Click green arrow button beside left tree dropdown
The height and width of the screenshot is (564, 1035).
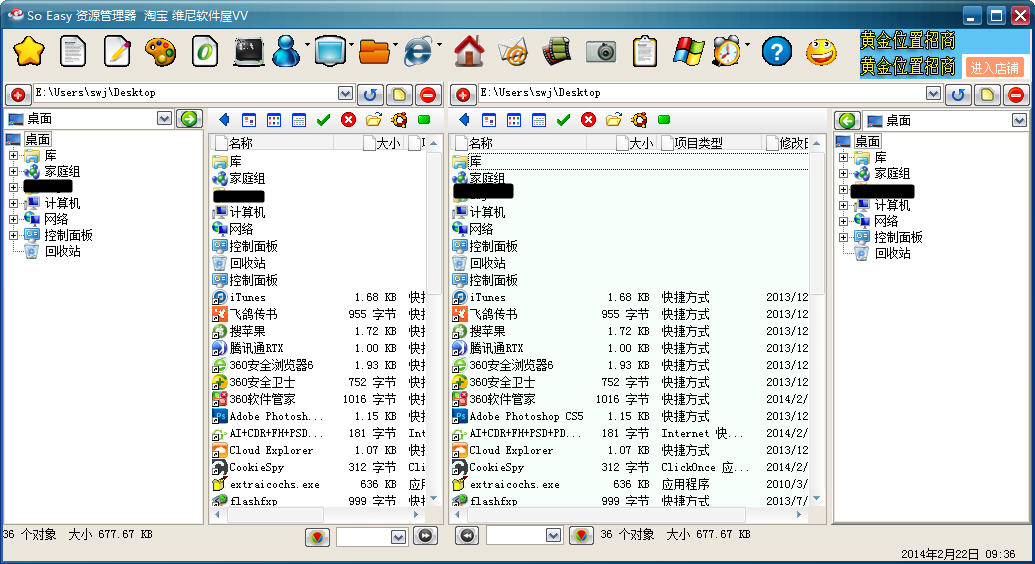pos(189,119)
